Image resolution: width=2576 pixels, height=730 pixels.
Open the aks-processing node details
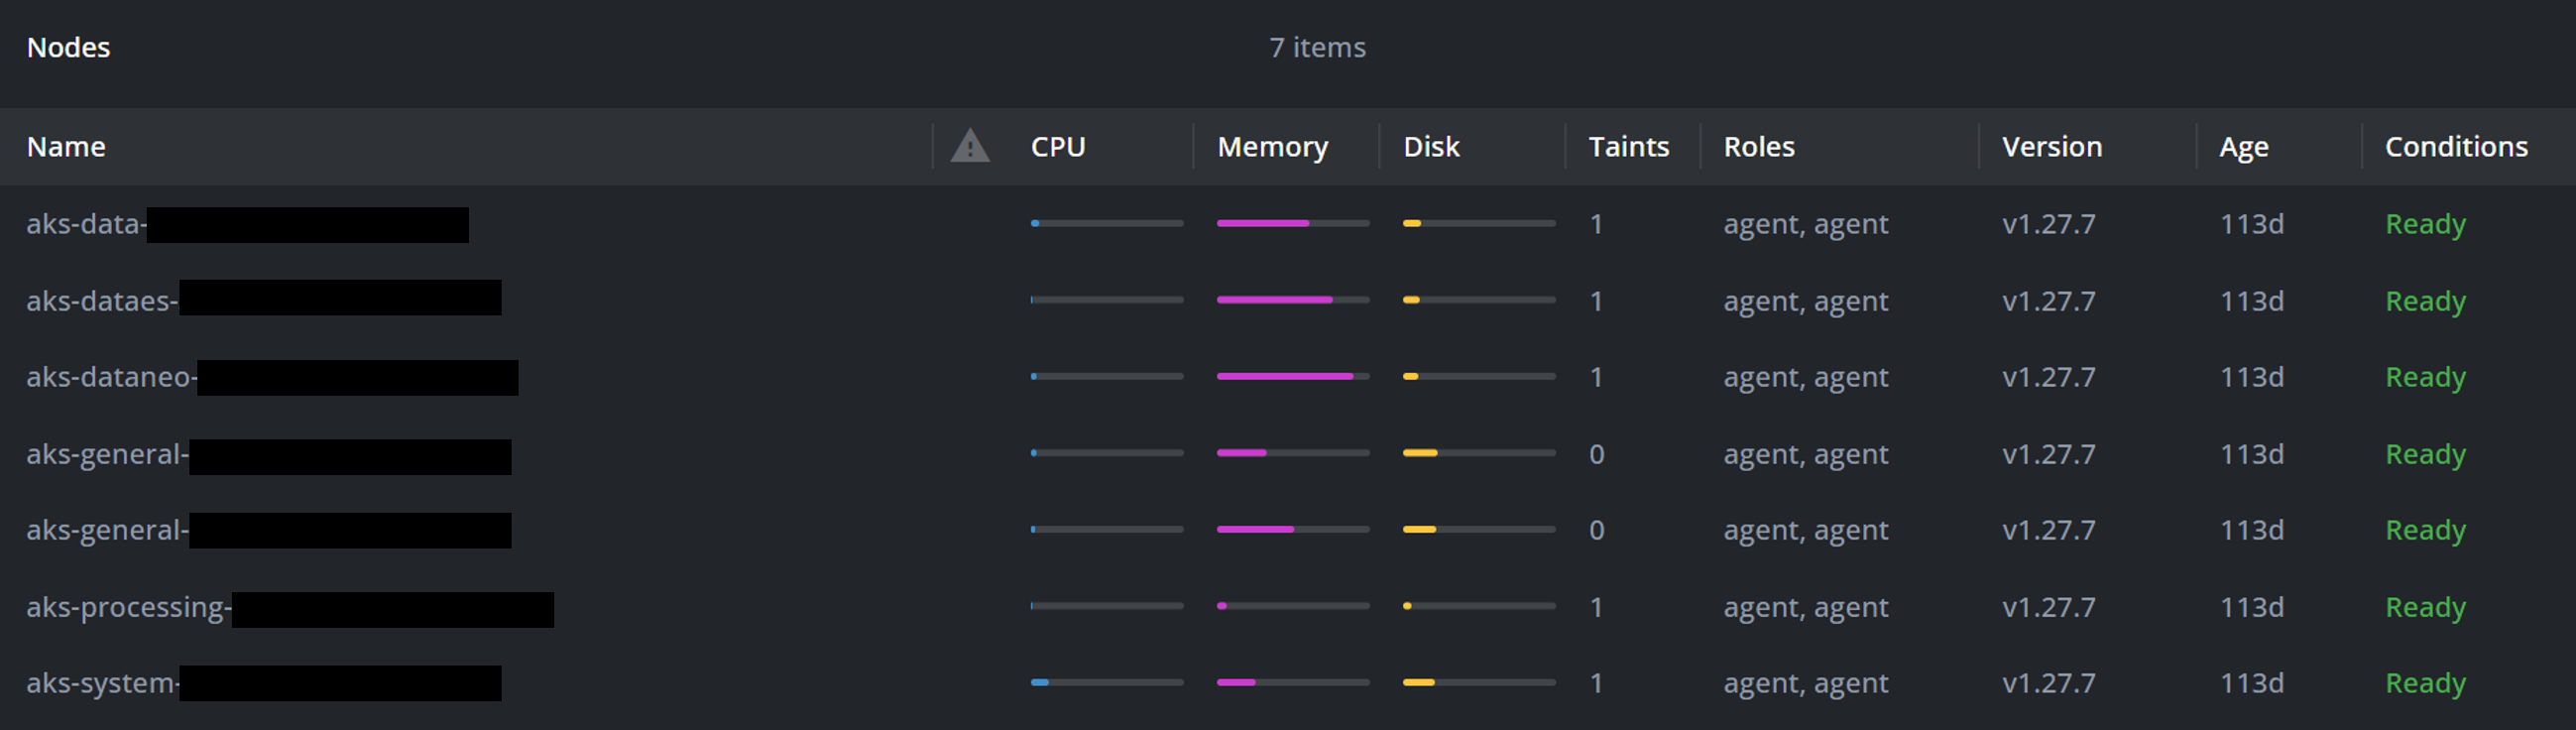[290, 607]
